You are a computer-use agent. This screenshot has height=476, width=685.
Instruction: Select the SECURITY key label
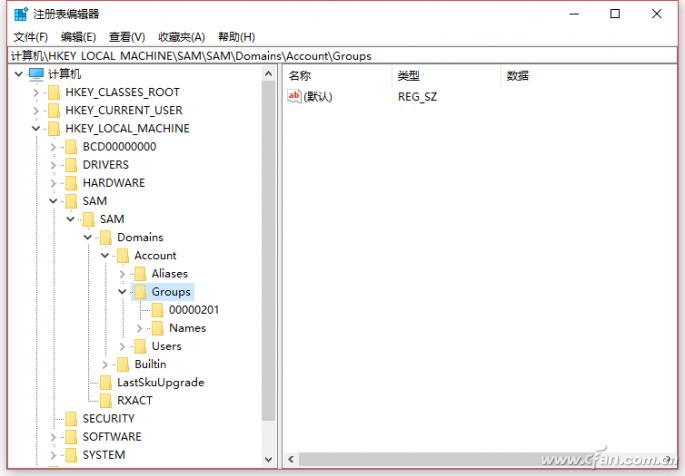coord(108,419)
